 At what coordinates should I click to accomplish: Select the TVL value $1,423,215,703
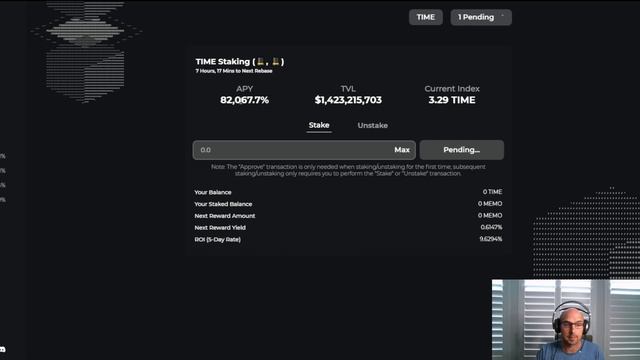(348, 100)
